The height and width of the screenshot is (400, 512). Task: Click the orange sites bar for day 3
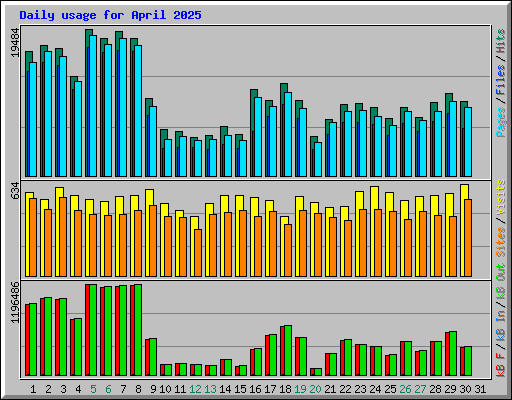[x=63, y=237]
